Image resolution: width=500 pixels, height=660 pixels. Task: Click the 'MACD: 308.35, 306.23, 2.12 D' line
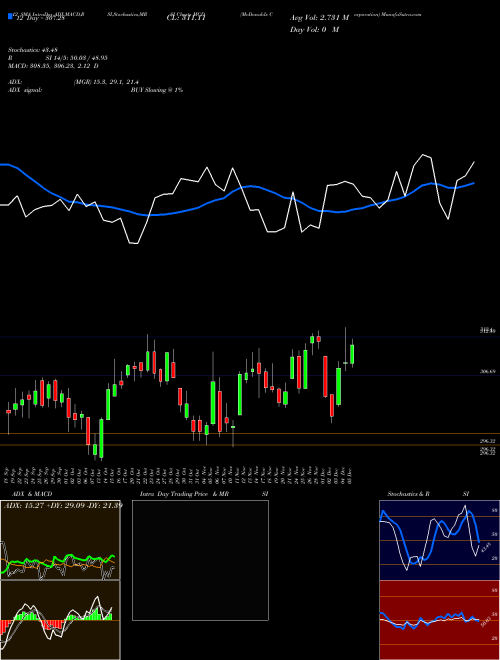pos(53,66)
